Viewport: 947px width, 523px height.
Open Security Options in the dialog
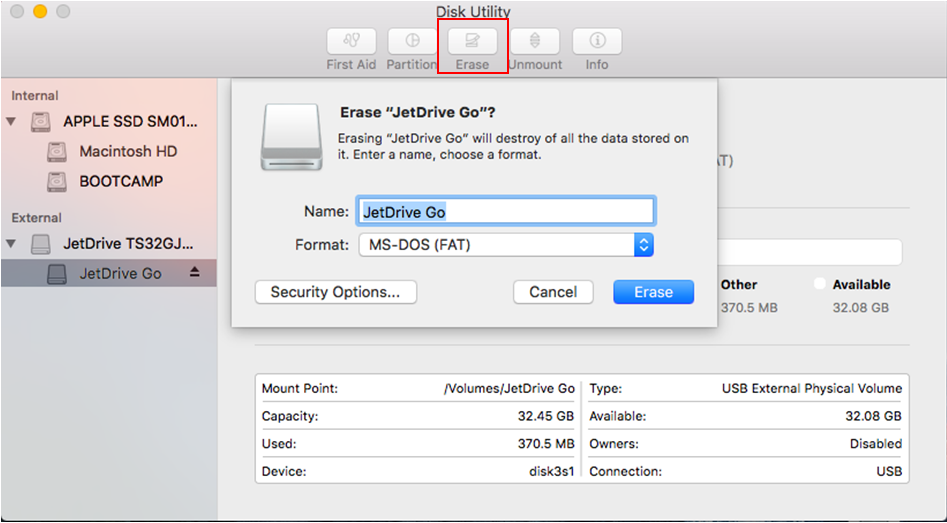[336, 292]
